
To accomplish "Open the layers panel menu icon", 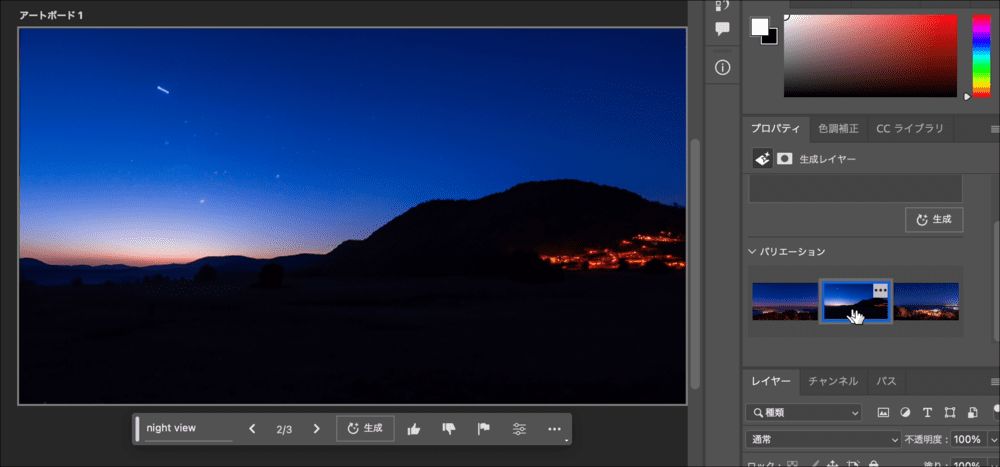I will pyautogui.click(x=995, y=382).
